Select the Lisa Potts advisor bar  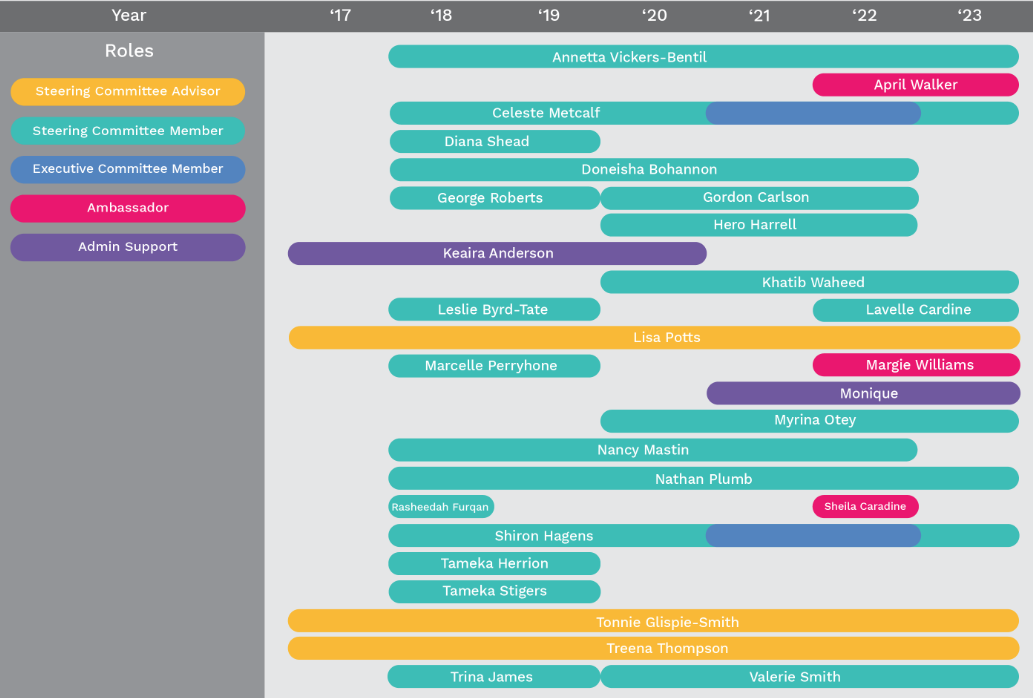tap(654, 338)
